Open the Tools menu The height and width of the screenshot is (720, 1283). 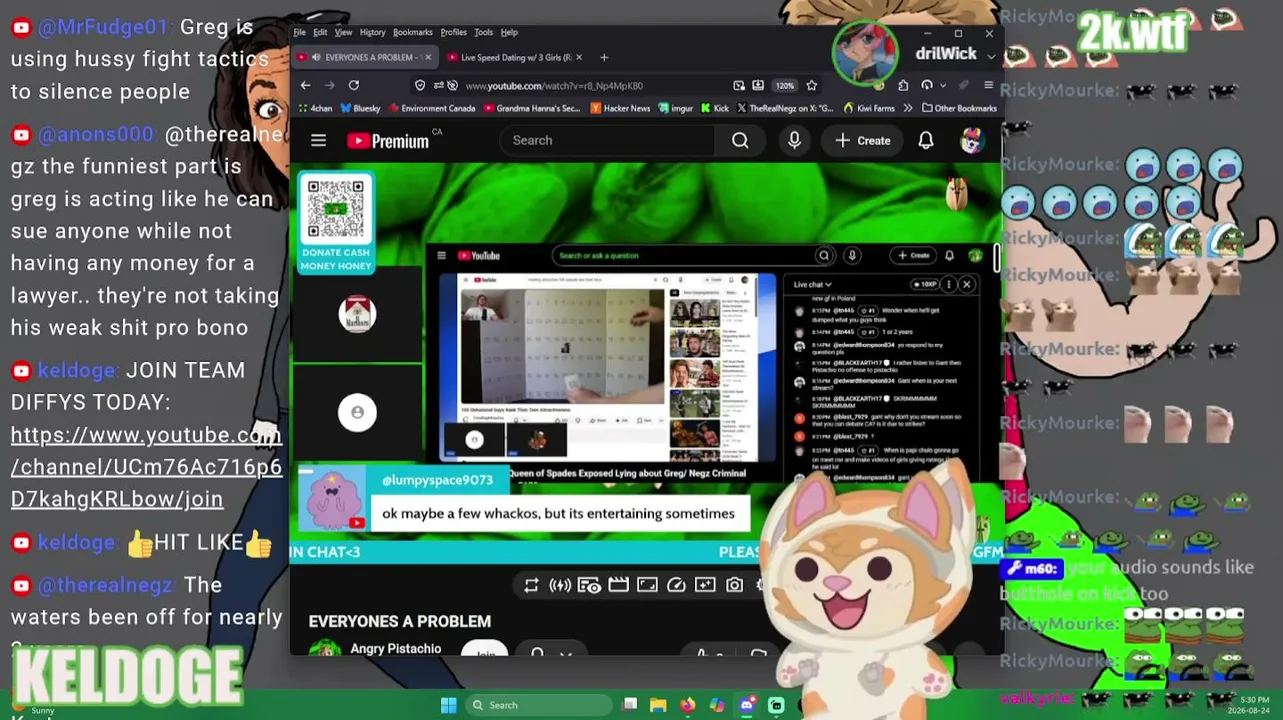[x=483, y=32]
